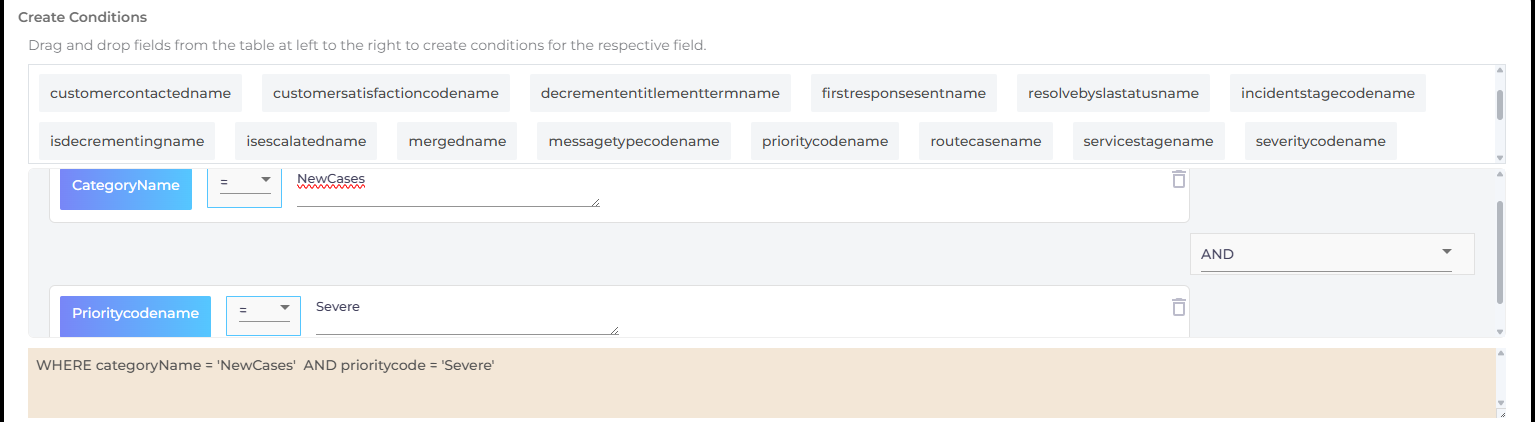The image size is (1535, 422).
Task: Delete the CategoryName condition with trash icon
Action: pyautogui.click(x=1179, y=179)
